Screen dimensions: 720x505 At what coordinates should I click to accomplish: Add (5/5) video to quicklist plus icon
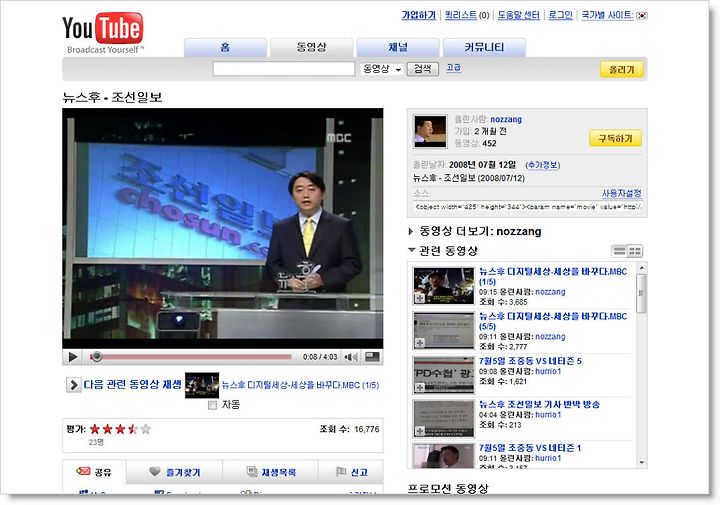pyautogui.click(x=420, y=342)
